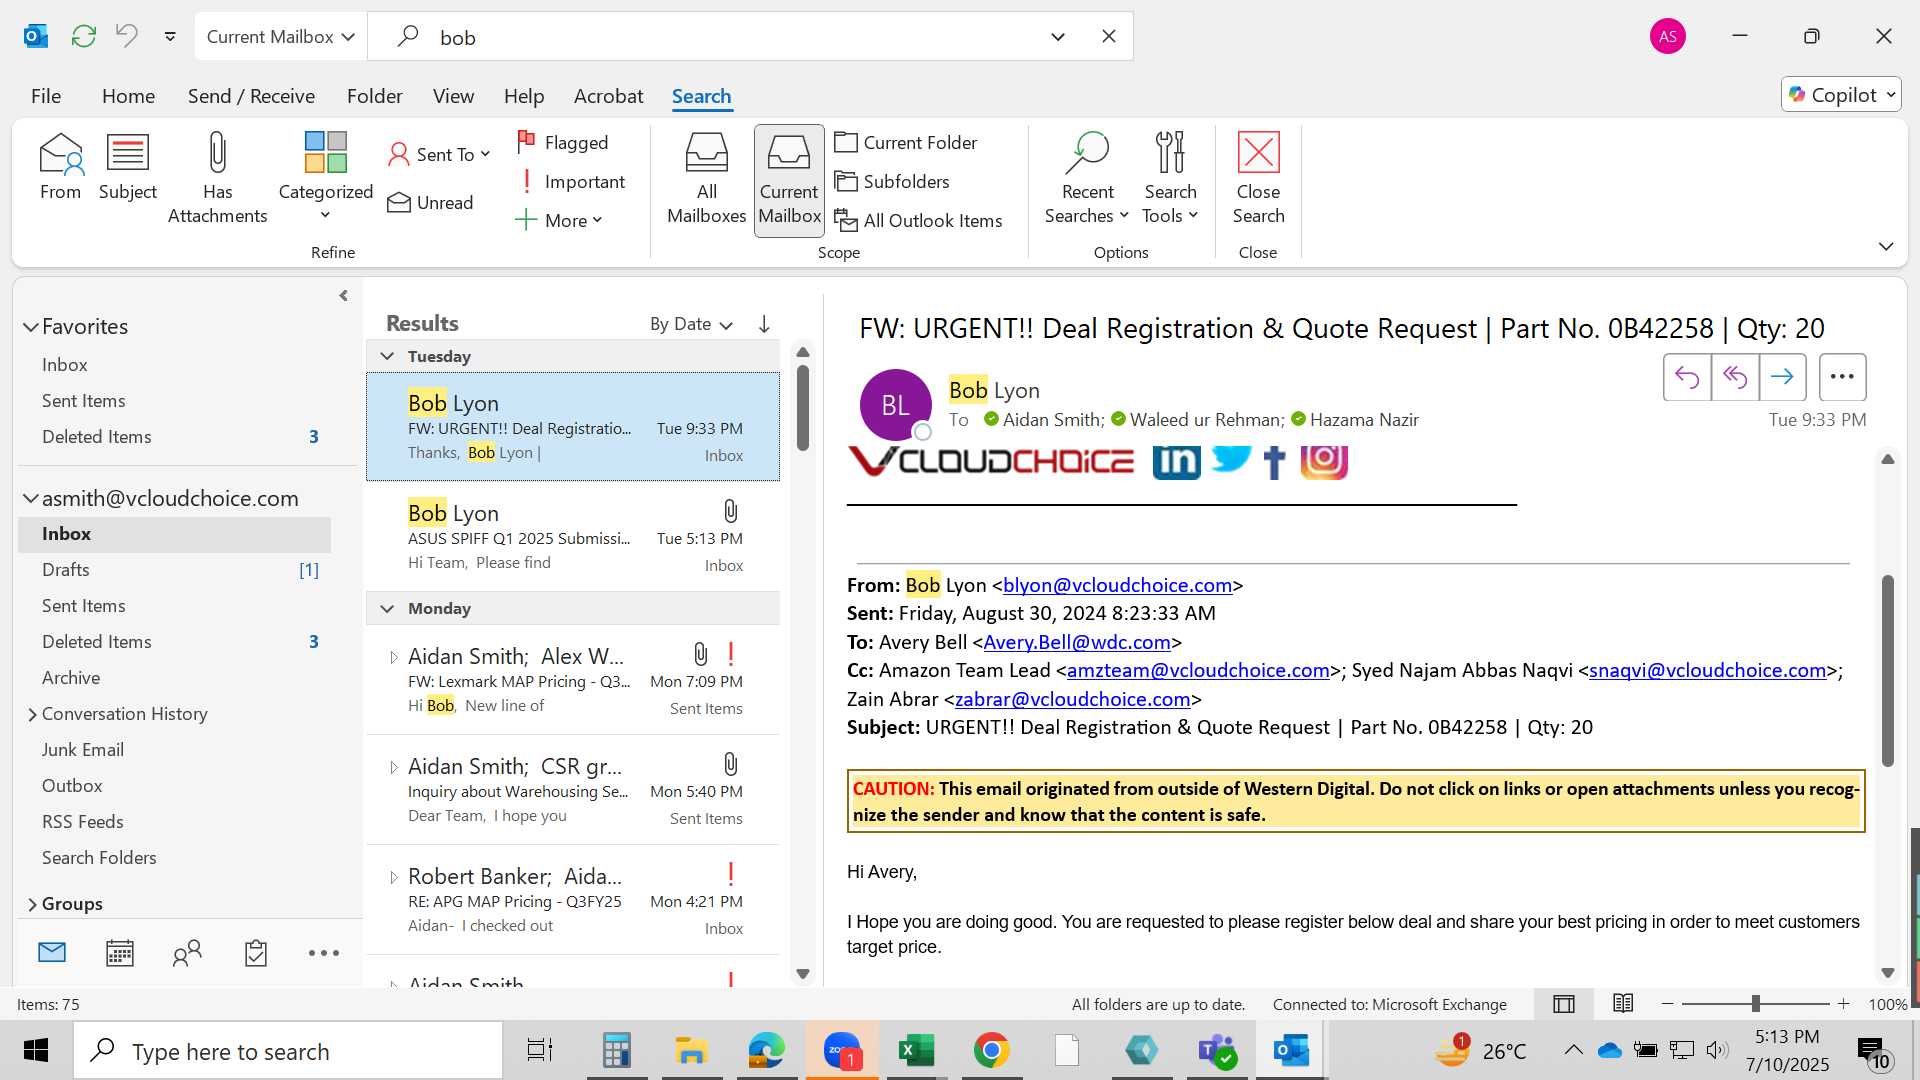The image size is (1920, 1080).
Task: Open blyon@vcloudchoice.com link
Action: pyautogui.click(x=1117, y=585)
